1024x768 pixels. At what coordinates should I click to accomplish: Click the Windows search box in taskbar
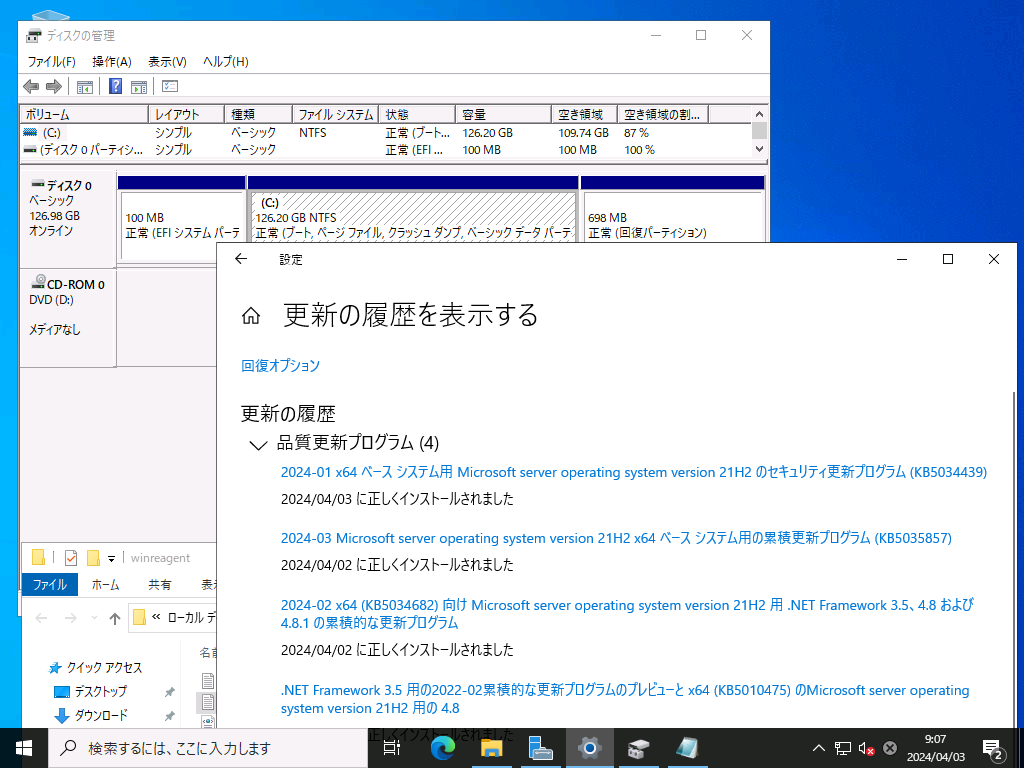click(210, 748)
